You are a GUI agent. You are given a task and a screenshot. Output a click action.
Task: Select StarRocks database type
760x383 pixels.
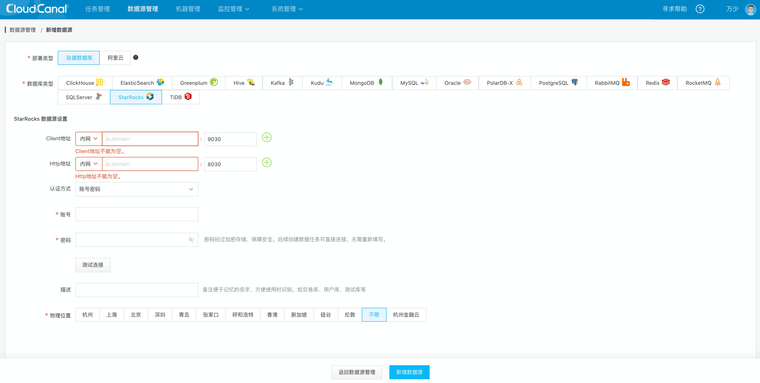pyautogui.click(x=136, y=97)
